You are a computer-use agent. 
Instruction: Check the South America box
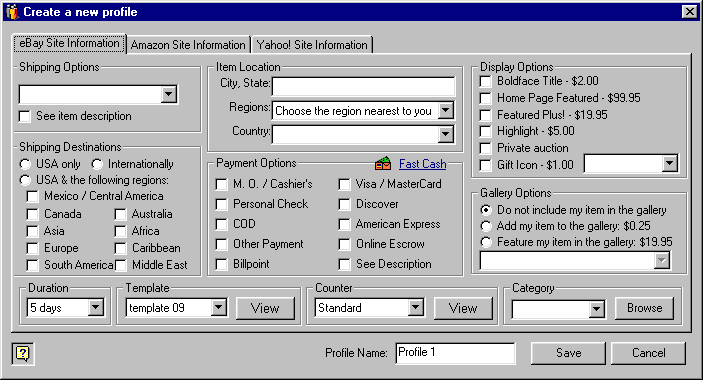32,265
